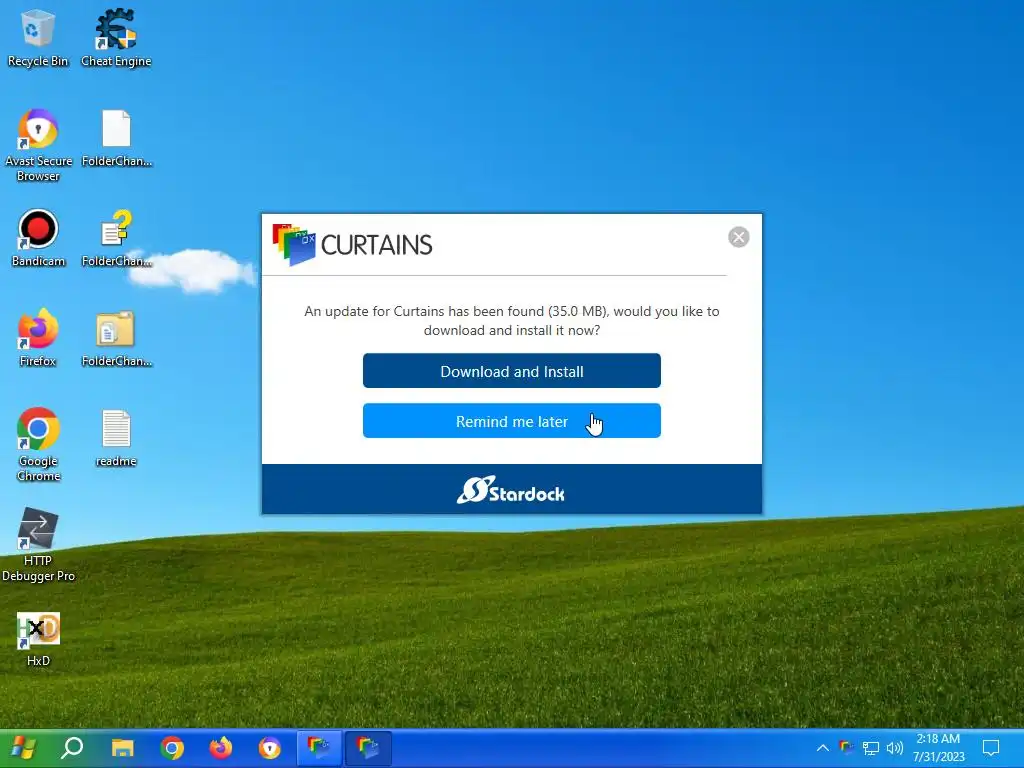Select the Google Chrome desktop shortcut
The image size is (1024, 768).
click(38, 445)
